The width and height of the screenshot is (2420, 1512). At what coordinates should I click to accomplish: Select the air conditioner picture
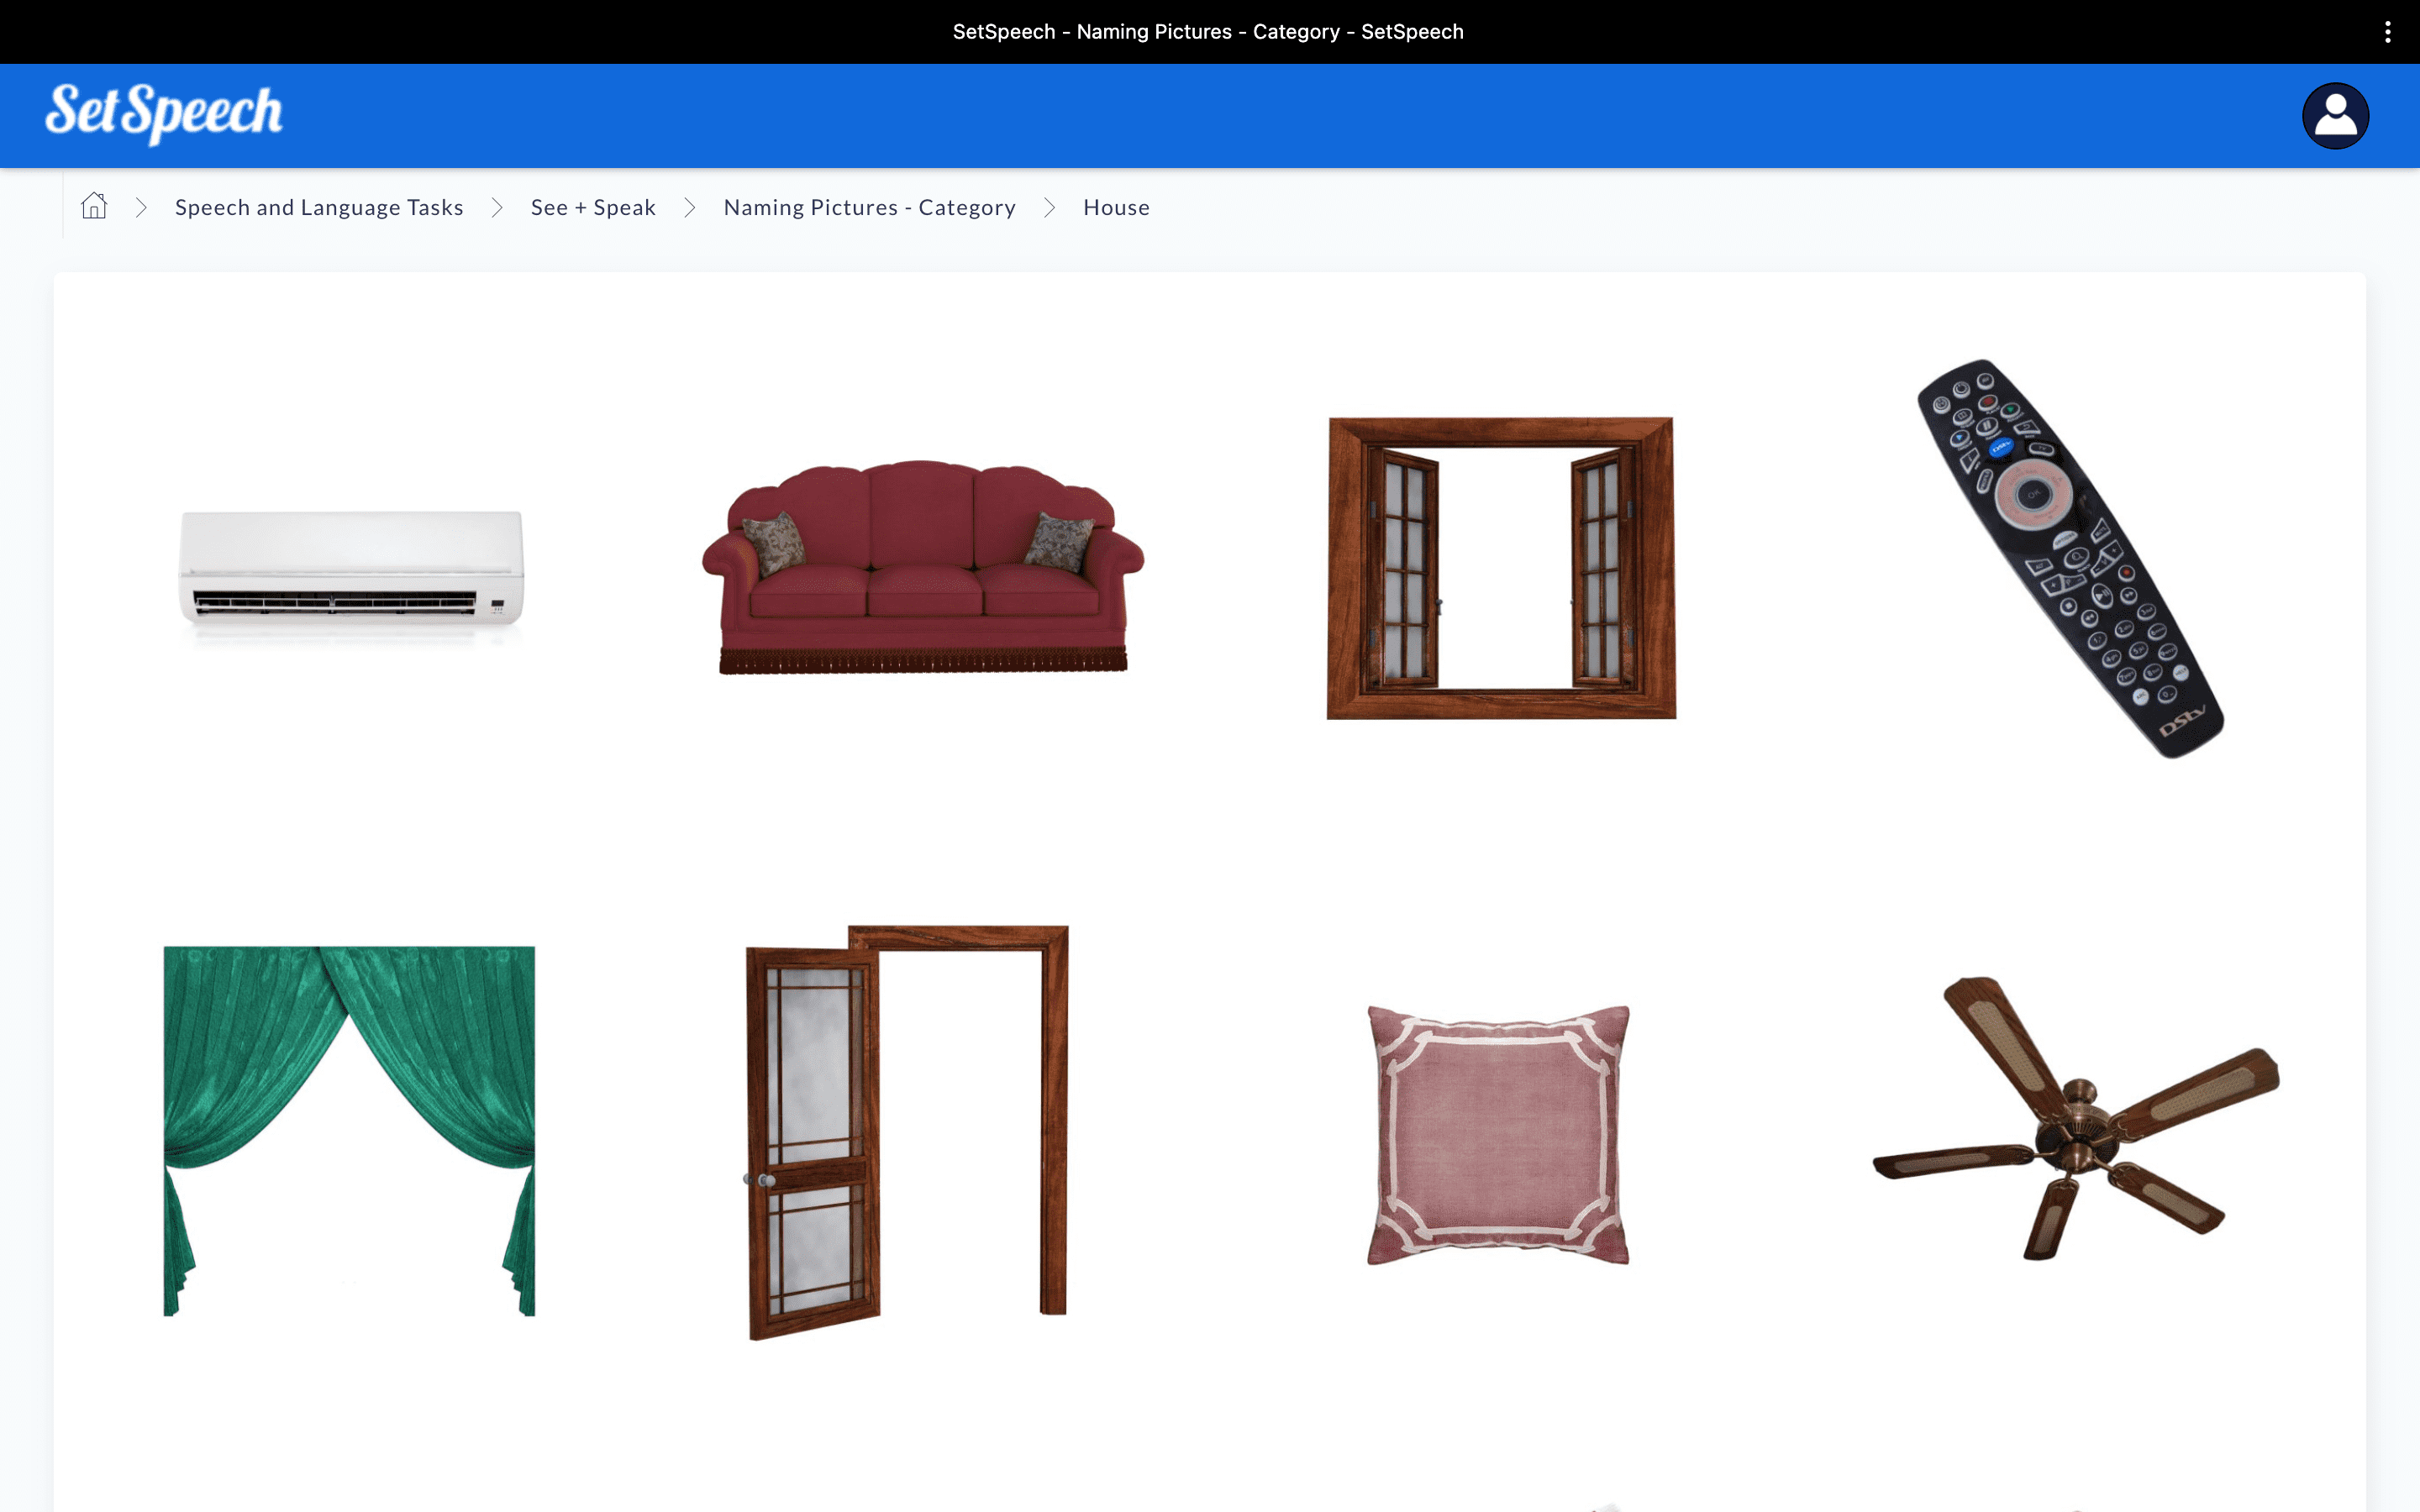coord(350,569)
